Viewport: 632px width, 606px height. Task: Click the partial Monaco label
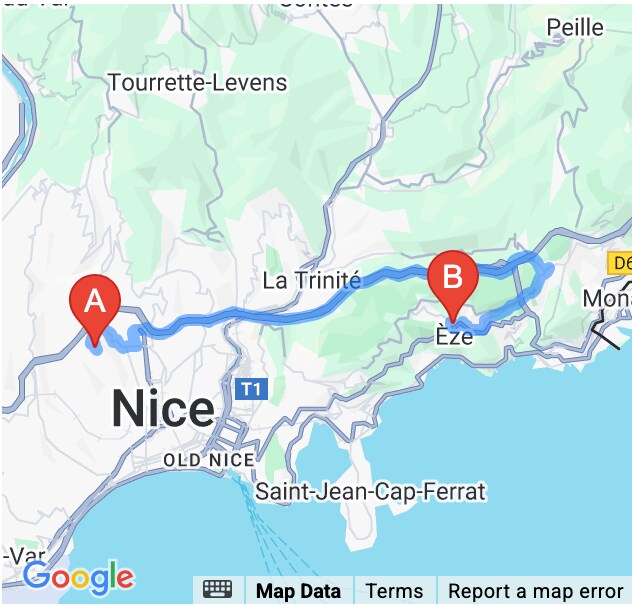tap(607, 299)
